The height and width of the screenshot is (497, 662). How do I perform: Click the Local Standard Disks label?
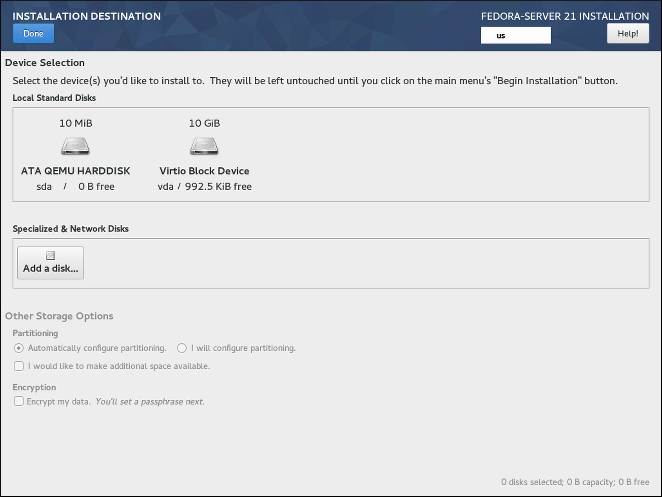[x=54, y=98]
